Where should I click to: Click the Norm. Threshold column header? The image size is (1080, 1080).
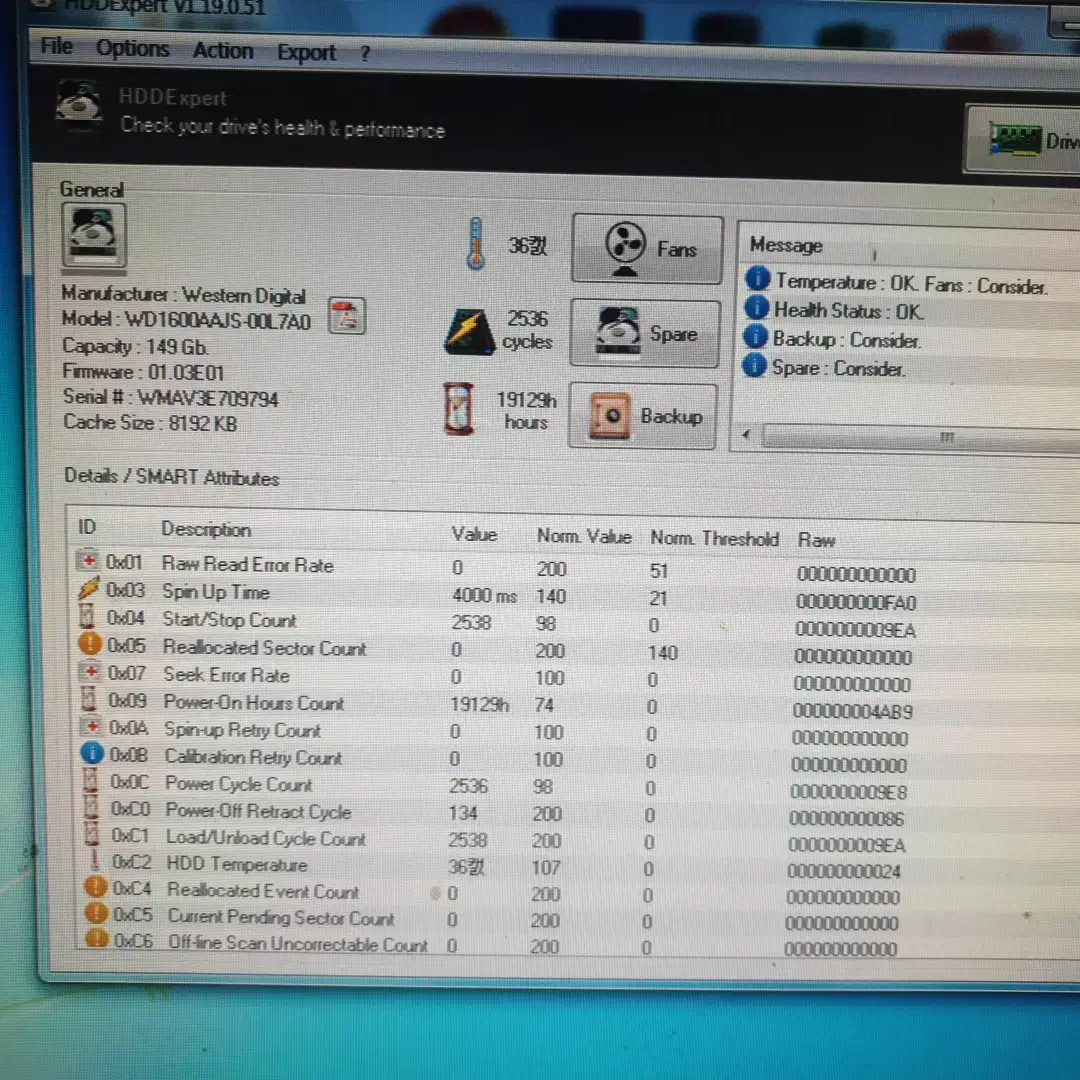click(714, 538)
